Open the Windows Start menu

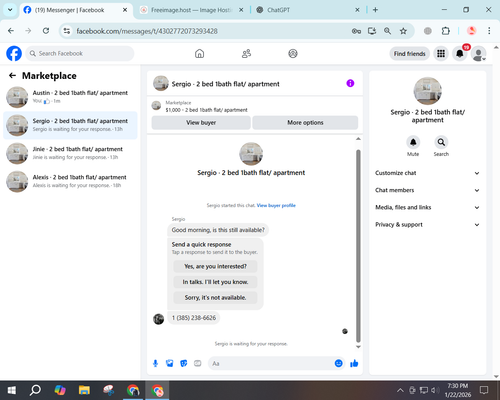[x=12, y=390]
